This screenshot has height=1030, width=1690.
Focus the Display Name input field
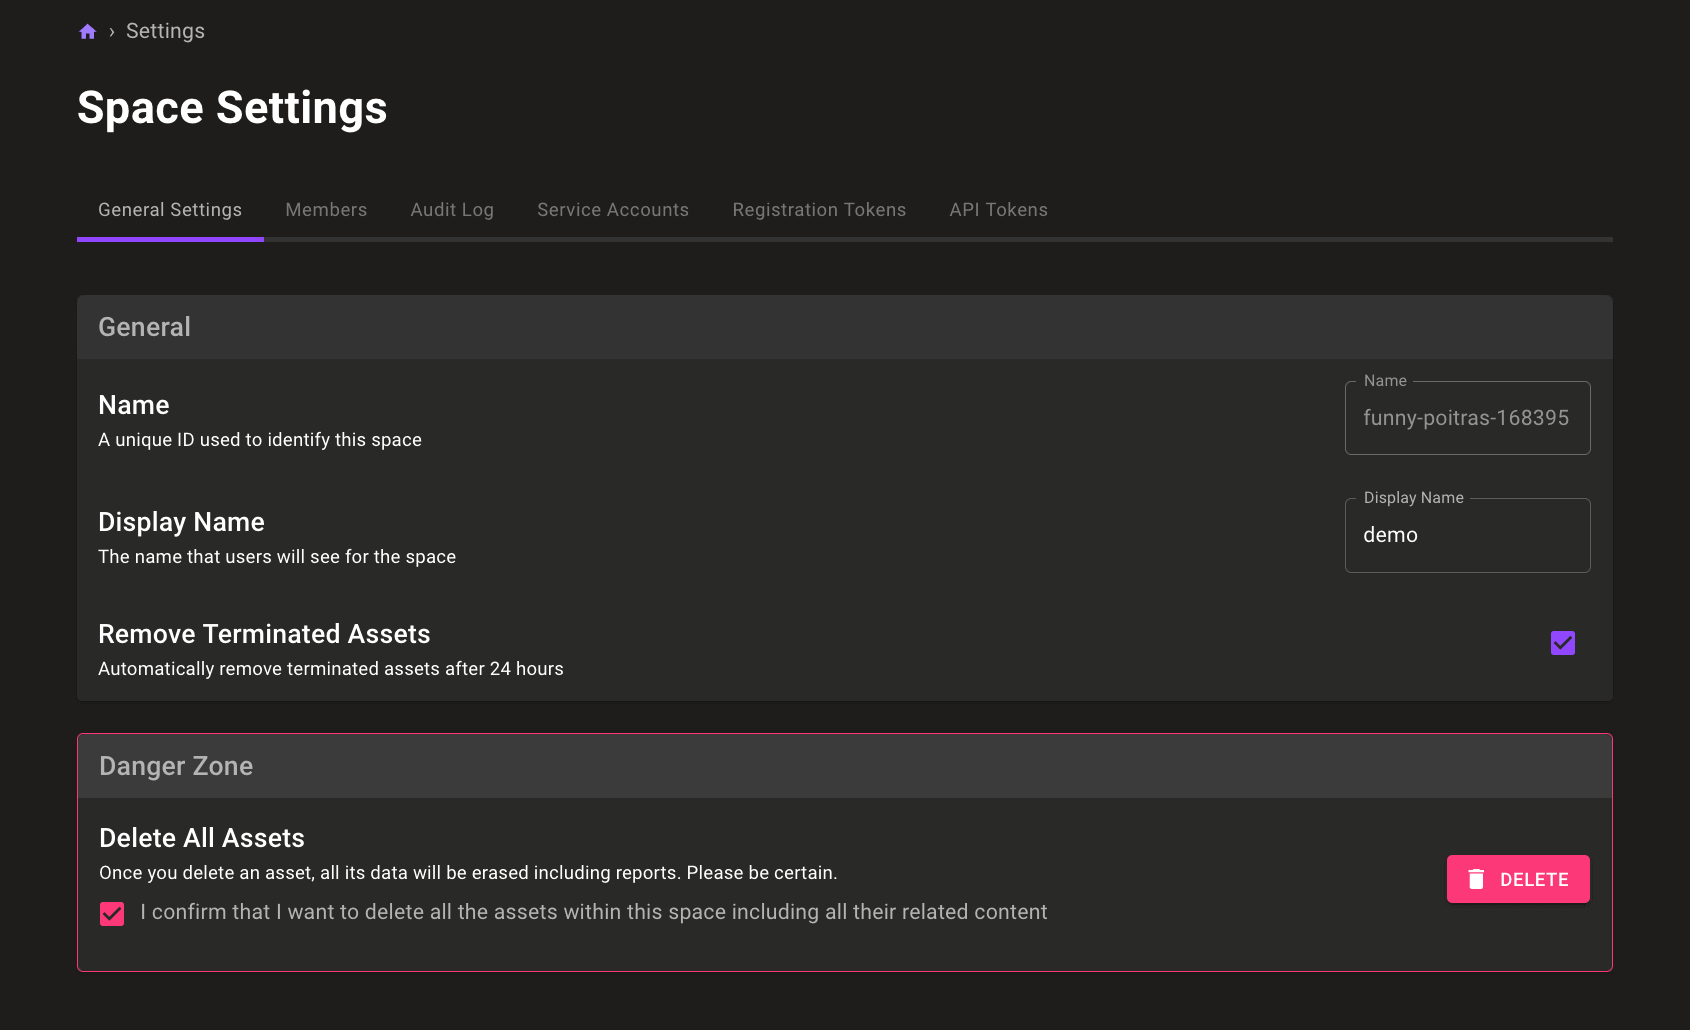(1466, 536)
